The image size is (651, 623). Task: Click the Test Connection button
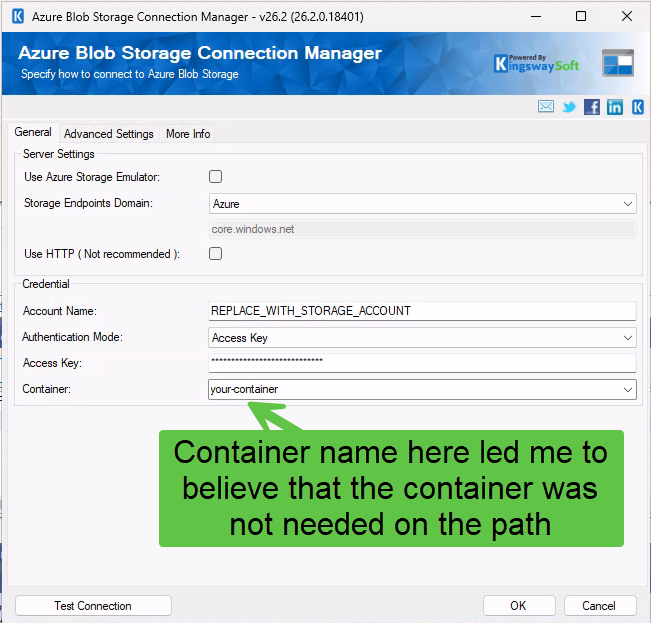93,606
